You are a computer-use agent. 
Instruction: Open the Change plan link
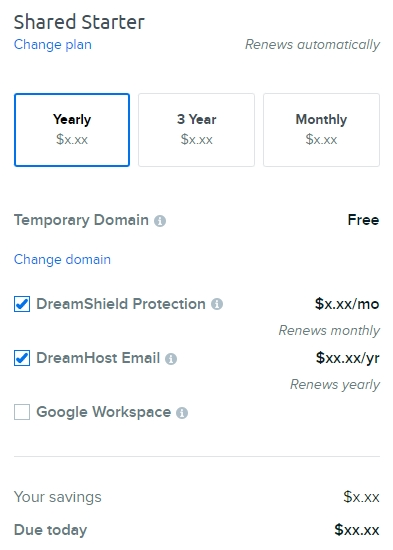tap(53, 45)
